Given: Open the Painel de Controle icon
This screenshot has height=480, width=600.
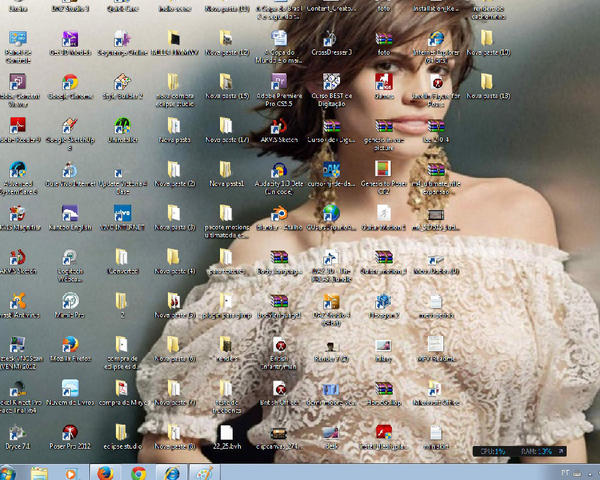Looking at the screenshot, I should pos(18,47).
